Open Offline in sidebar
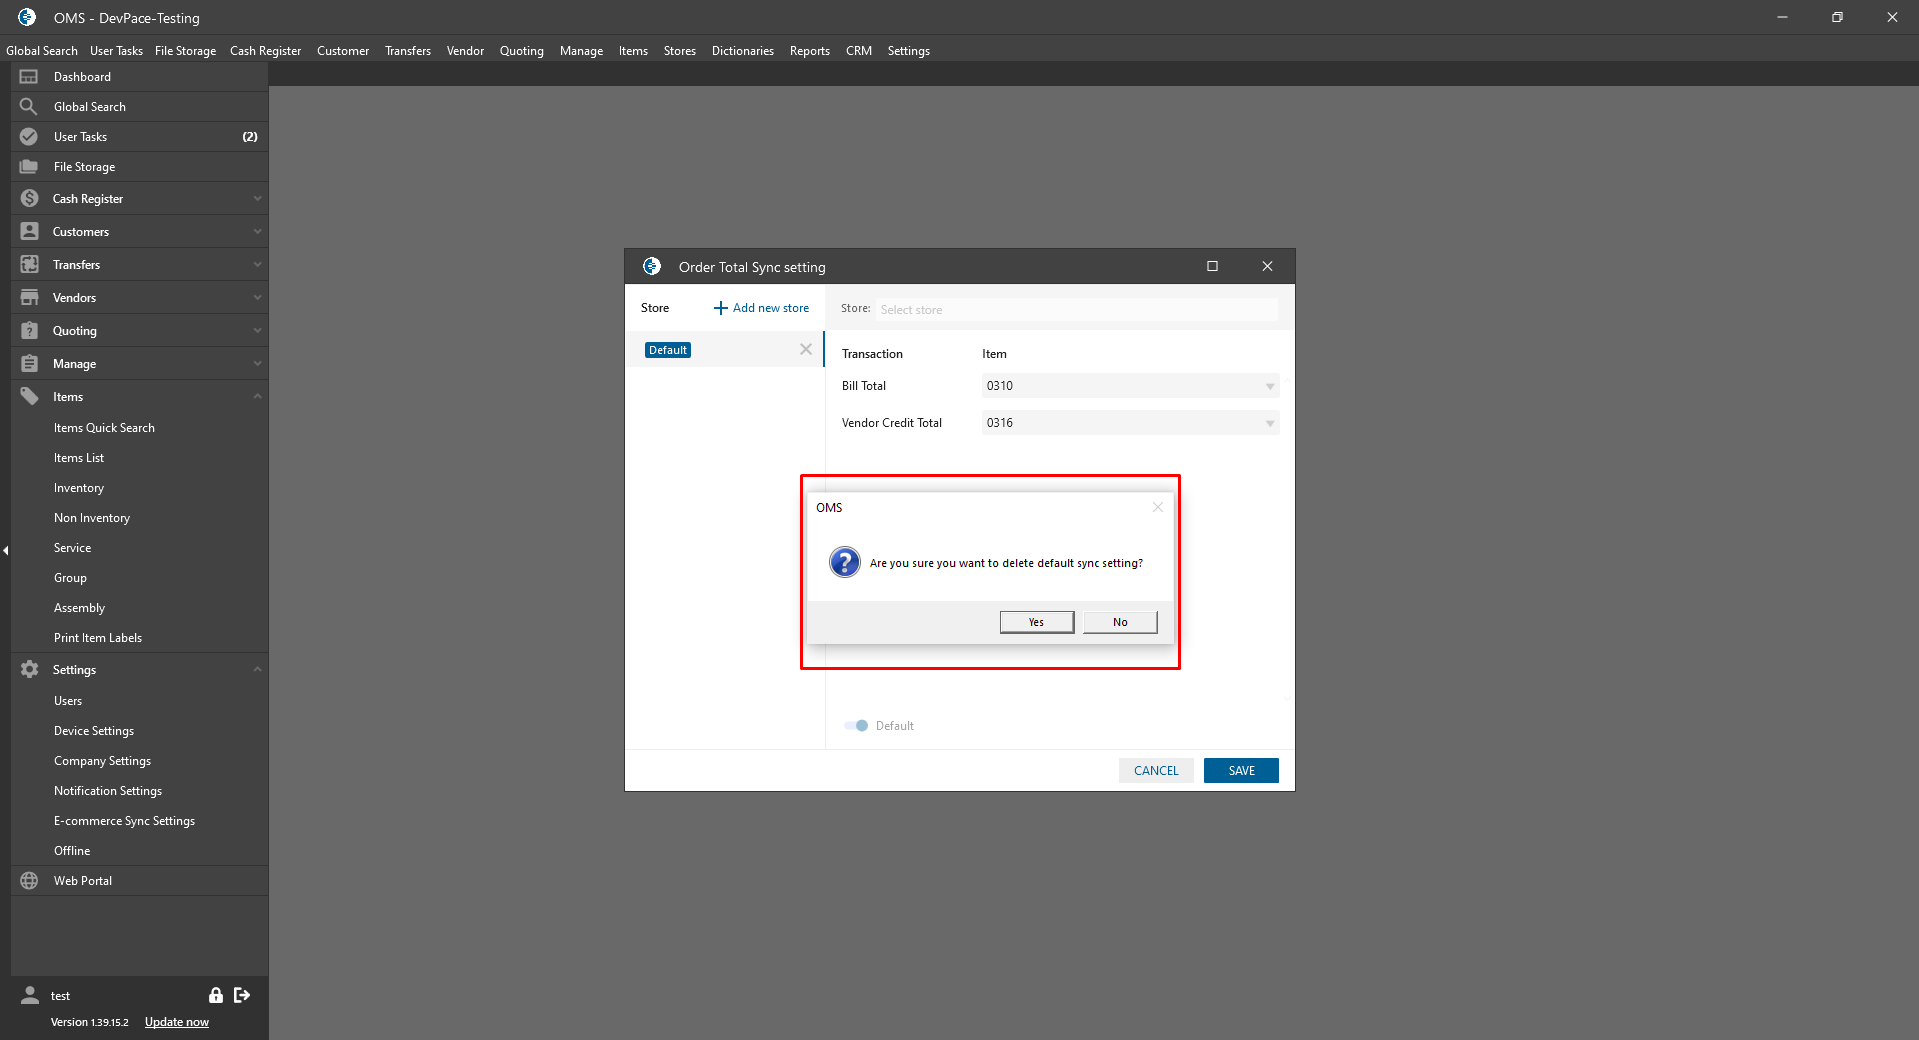The width and height of the screenshot is (1919, 1040). [x=72, y=851]
